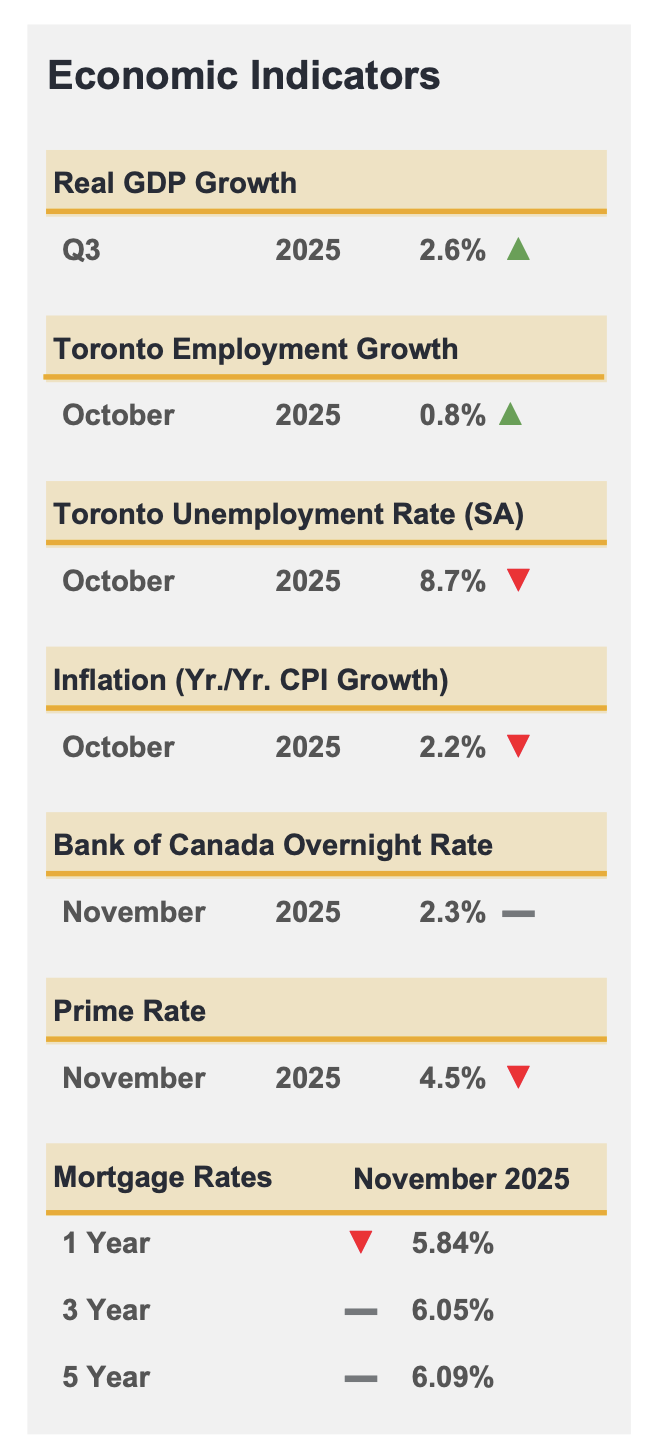The height and width of the screenshot is (1454, 650).
Task: Click the Toronto Unemployment Rate (SA) header
Action: pyautogui.click(x=288, y=514)
